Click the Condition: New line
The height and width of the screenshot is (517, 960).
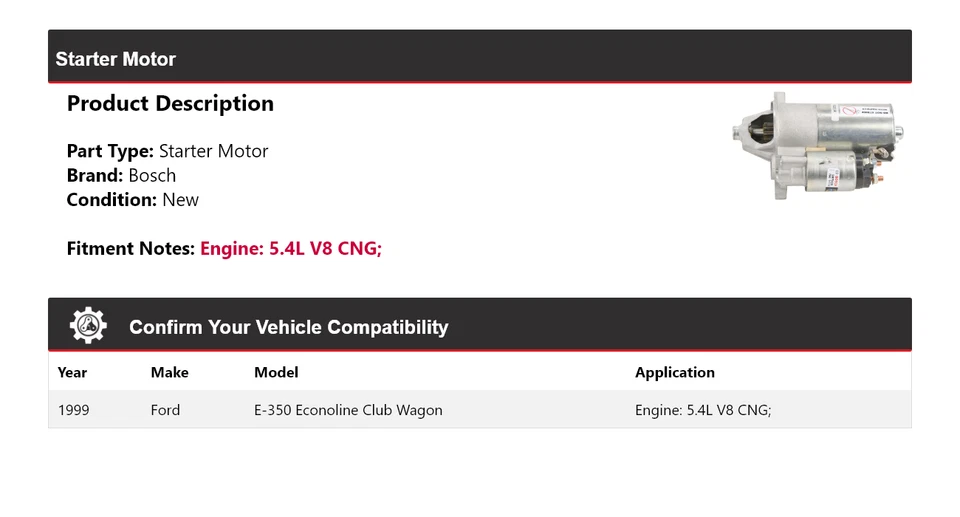tap(132, 200)
